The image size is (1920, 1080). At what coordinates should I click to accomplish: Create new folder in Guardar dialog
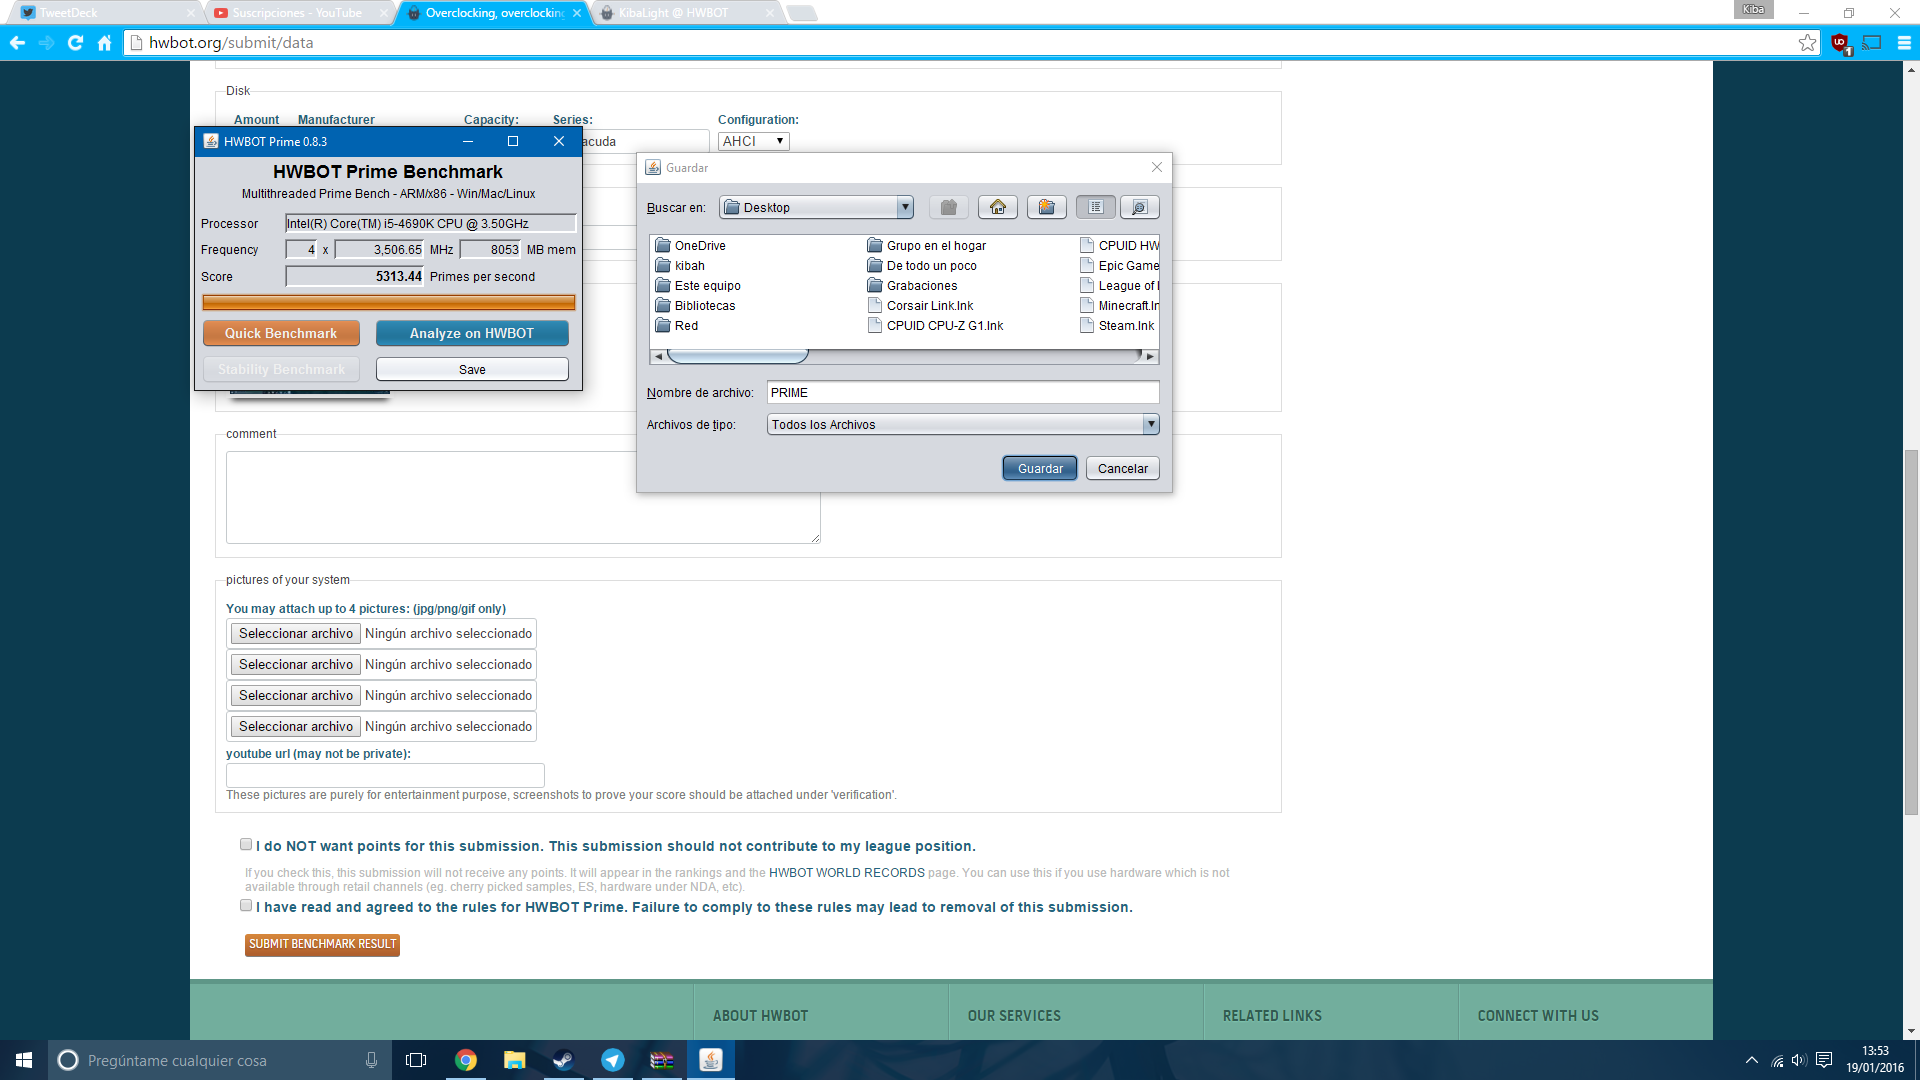point(1046,207)
